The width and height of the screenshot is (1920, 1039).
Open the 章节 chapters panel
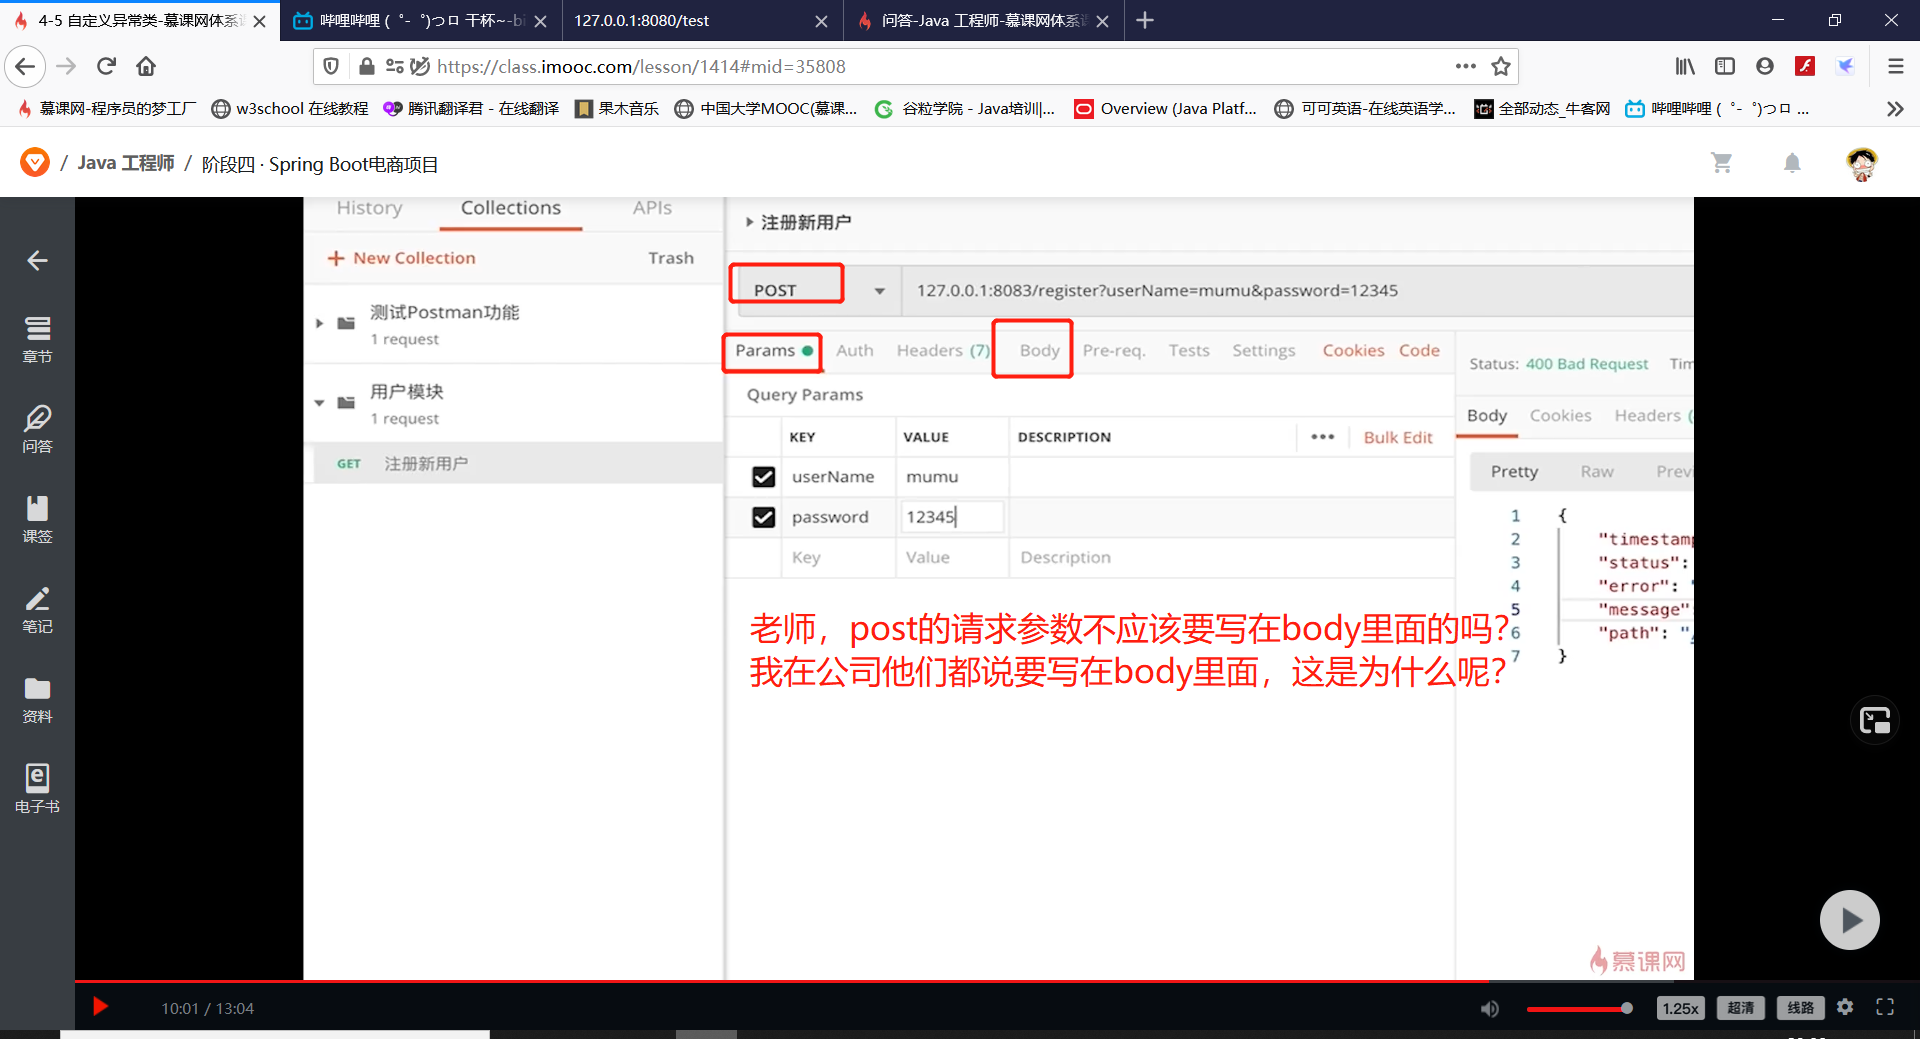[x=37, y=339]
